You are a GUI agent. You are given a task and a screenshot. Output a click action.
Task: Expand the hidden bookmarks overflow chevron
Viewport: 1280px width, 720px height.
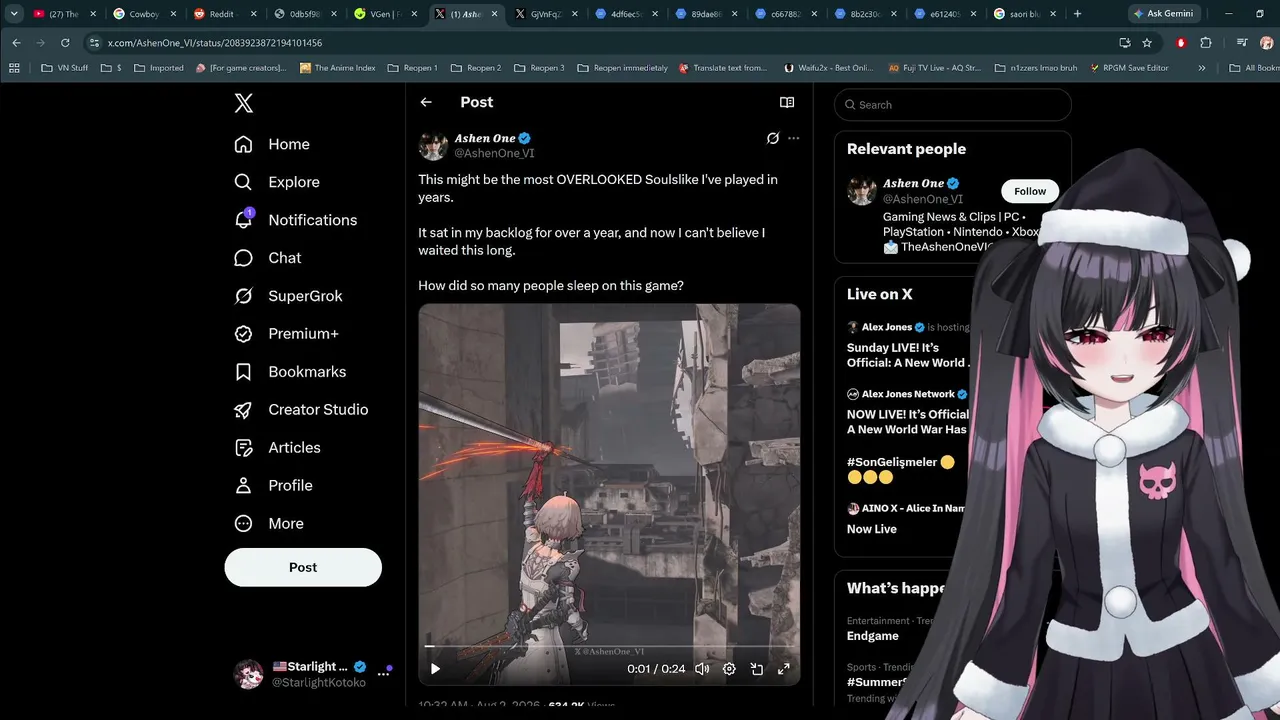[1202, 68]
